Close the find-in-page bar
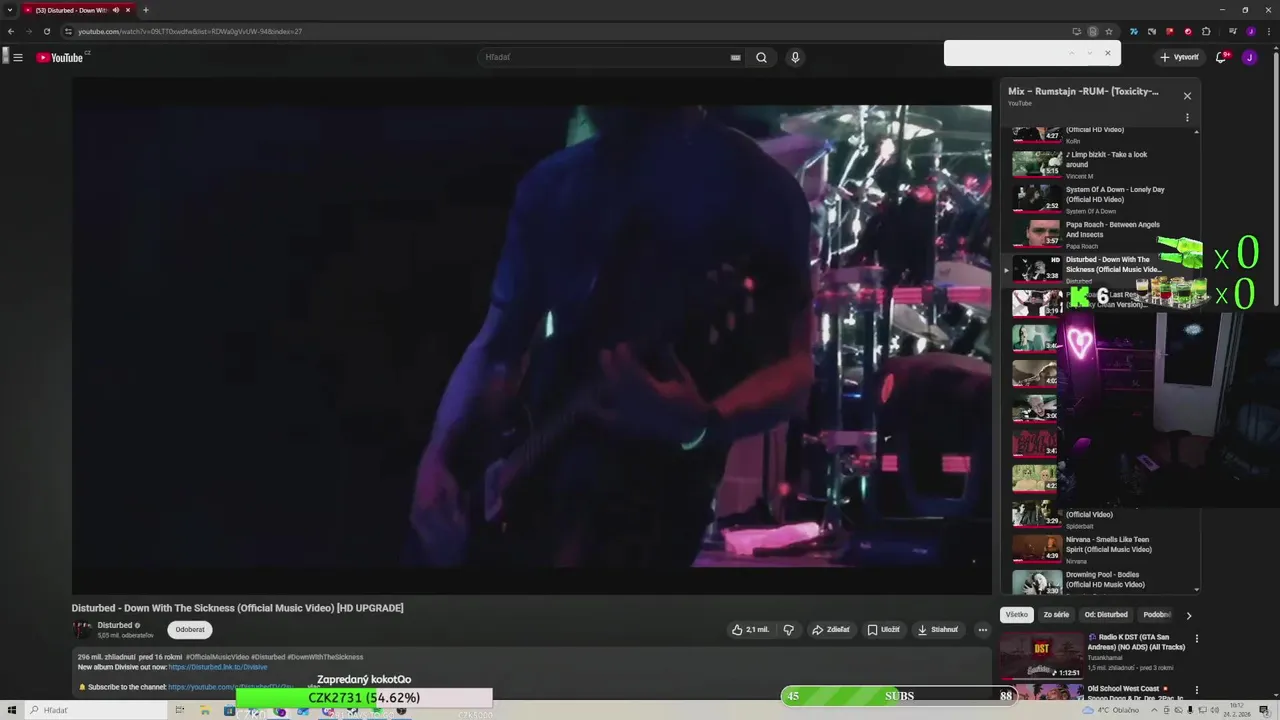This screenshot has width=1280, height=720. (1107, 53)
